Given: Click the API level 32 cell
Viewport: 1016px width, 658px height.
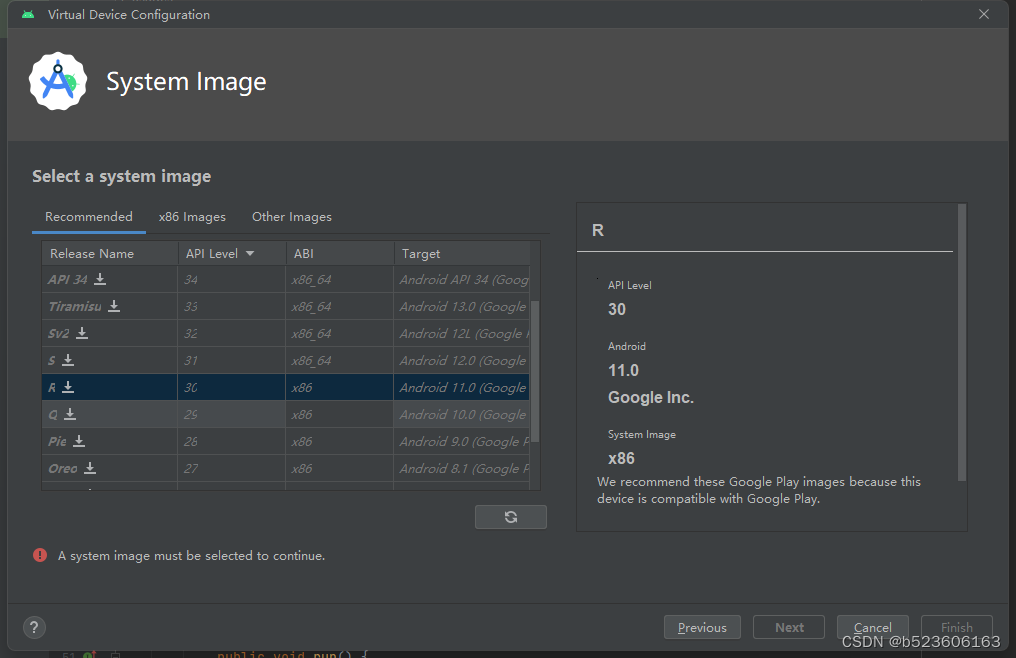Looking at the screenshot, I should 232,333.
